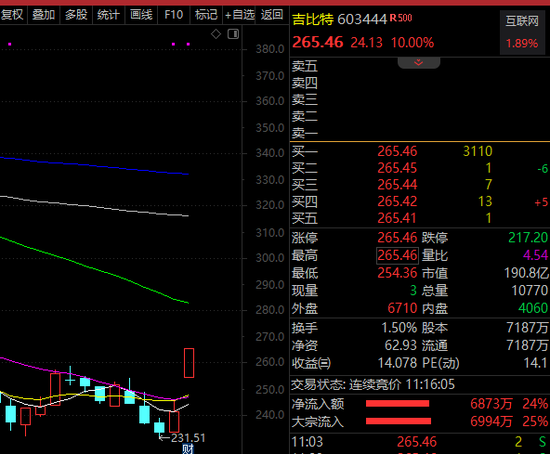Click the 标记 mark button

pos(206,15)
